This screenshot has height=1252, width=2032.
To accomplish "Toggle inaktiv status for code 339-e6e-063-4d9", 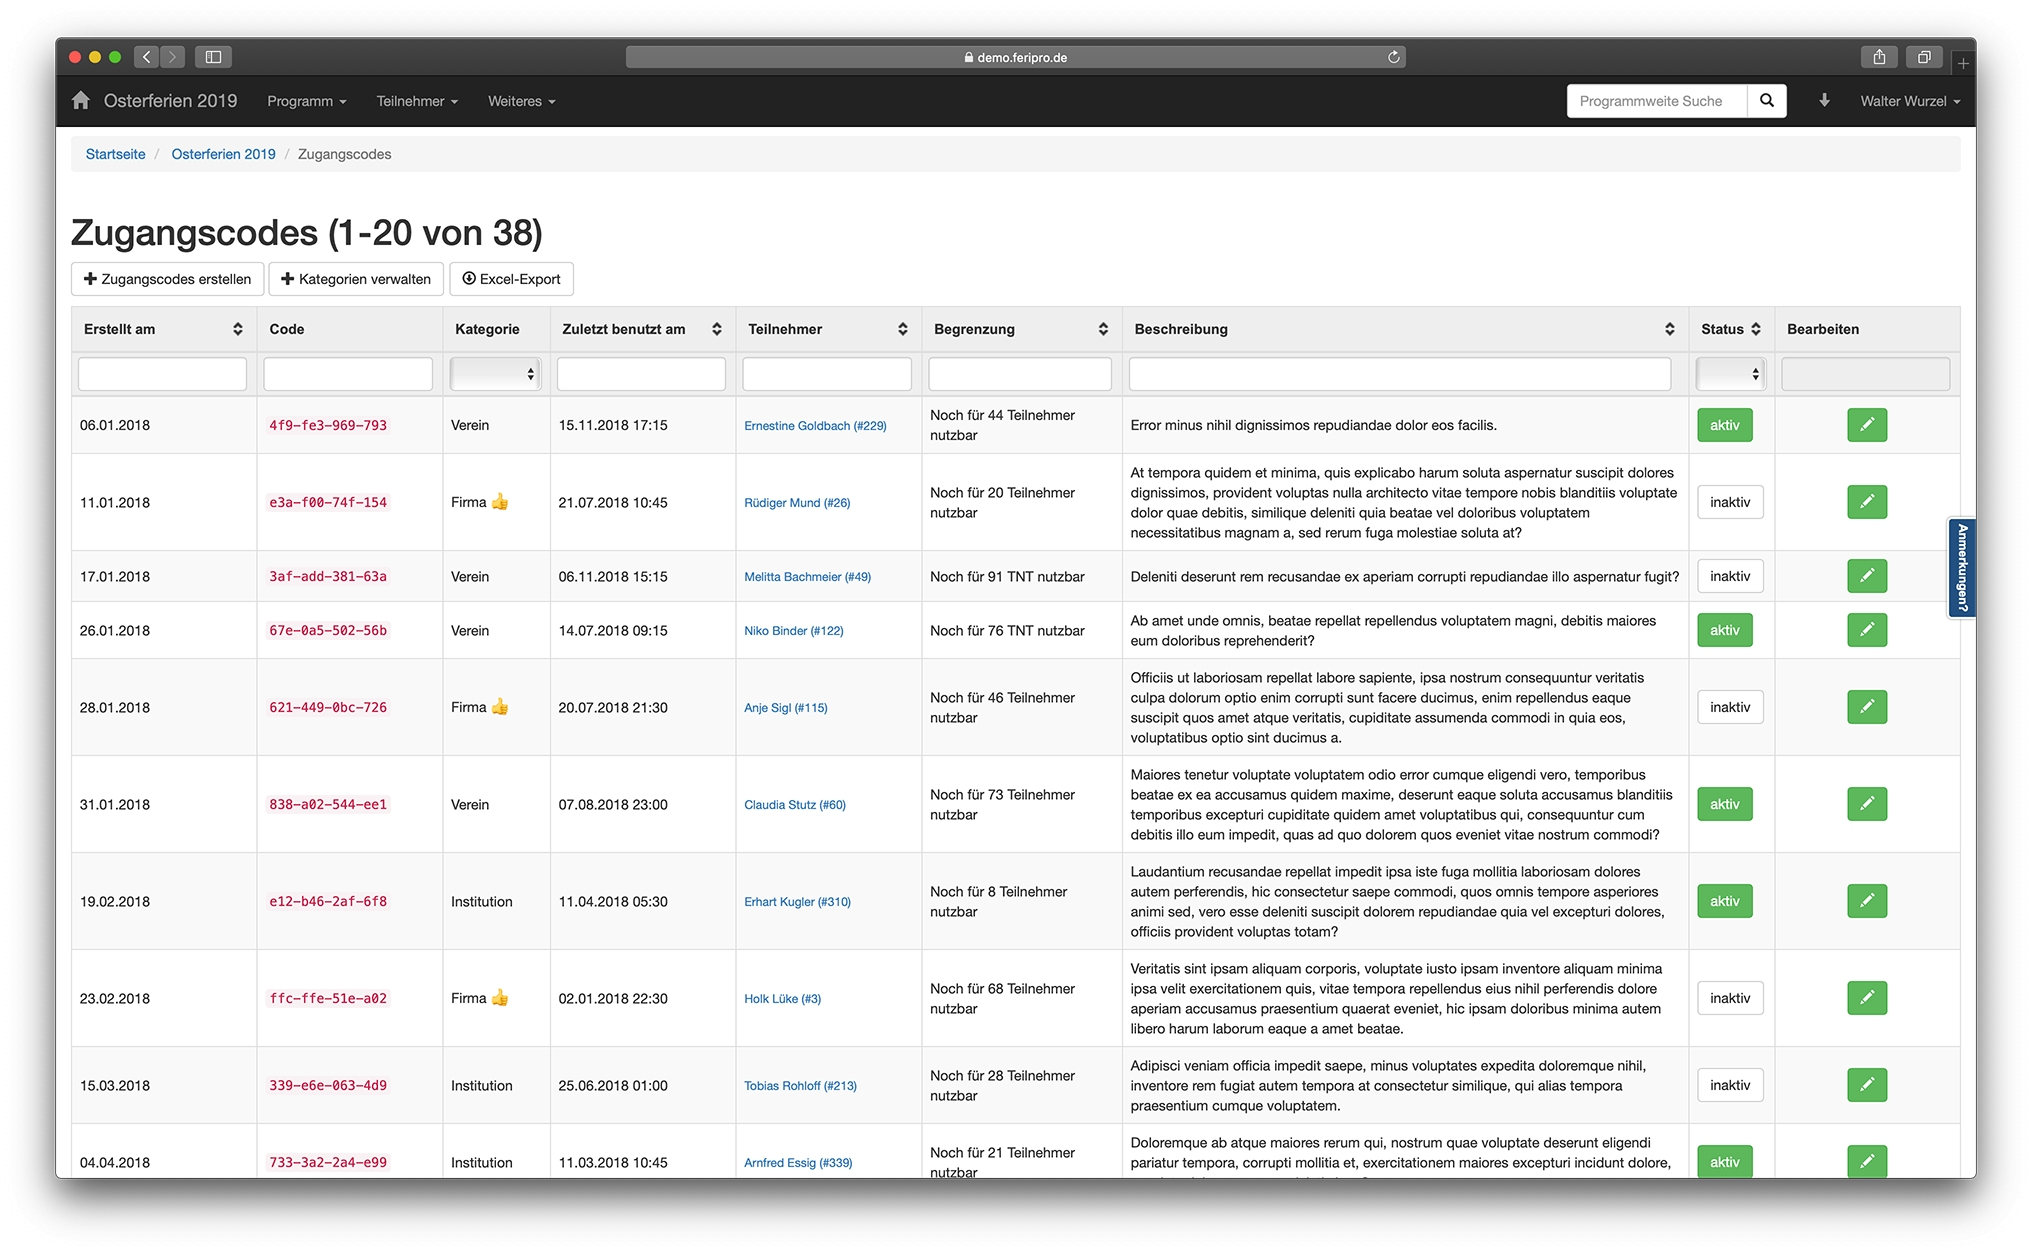I will point(1729,1085).
